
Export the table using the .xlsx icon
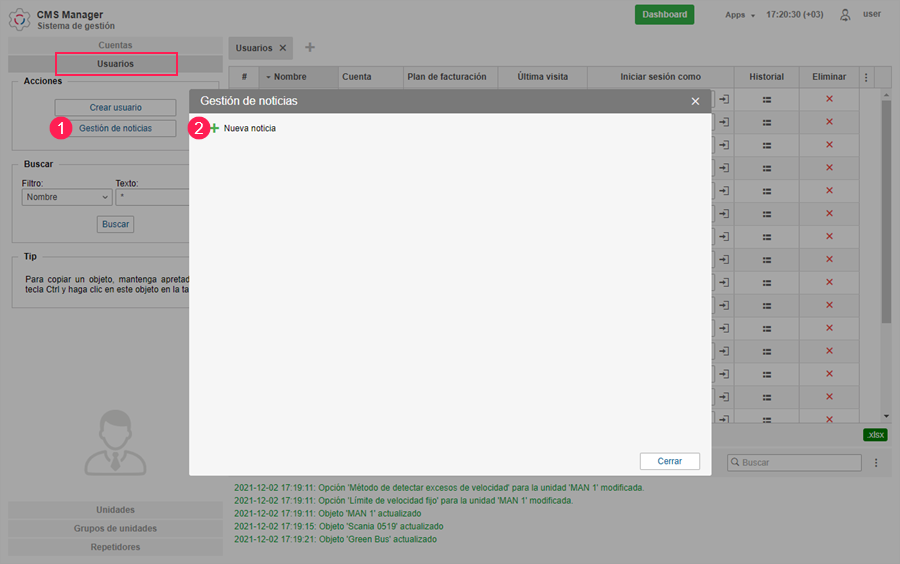coord(875,435)
